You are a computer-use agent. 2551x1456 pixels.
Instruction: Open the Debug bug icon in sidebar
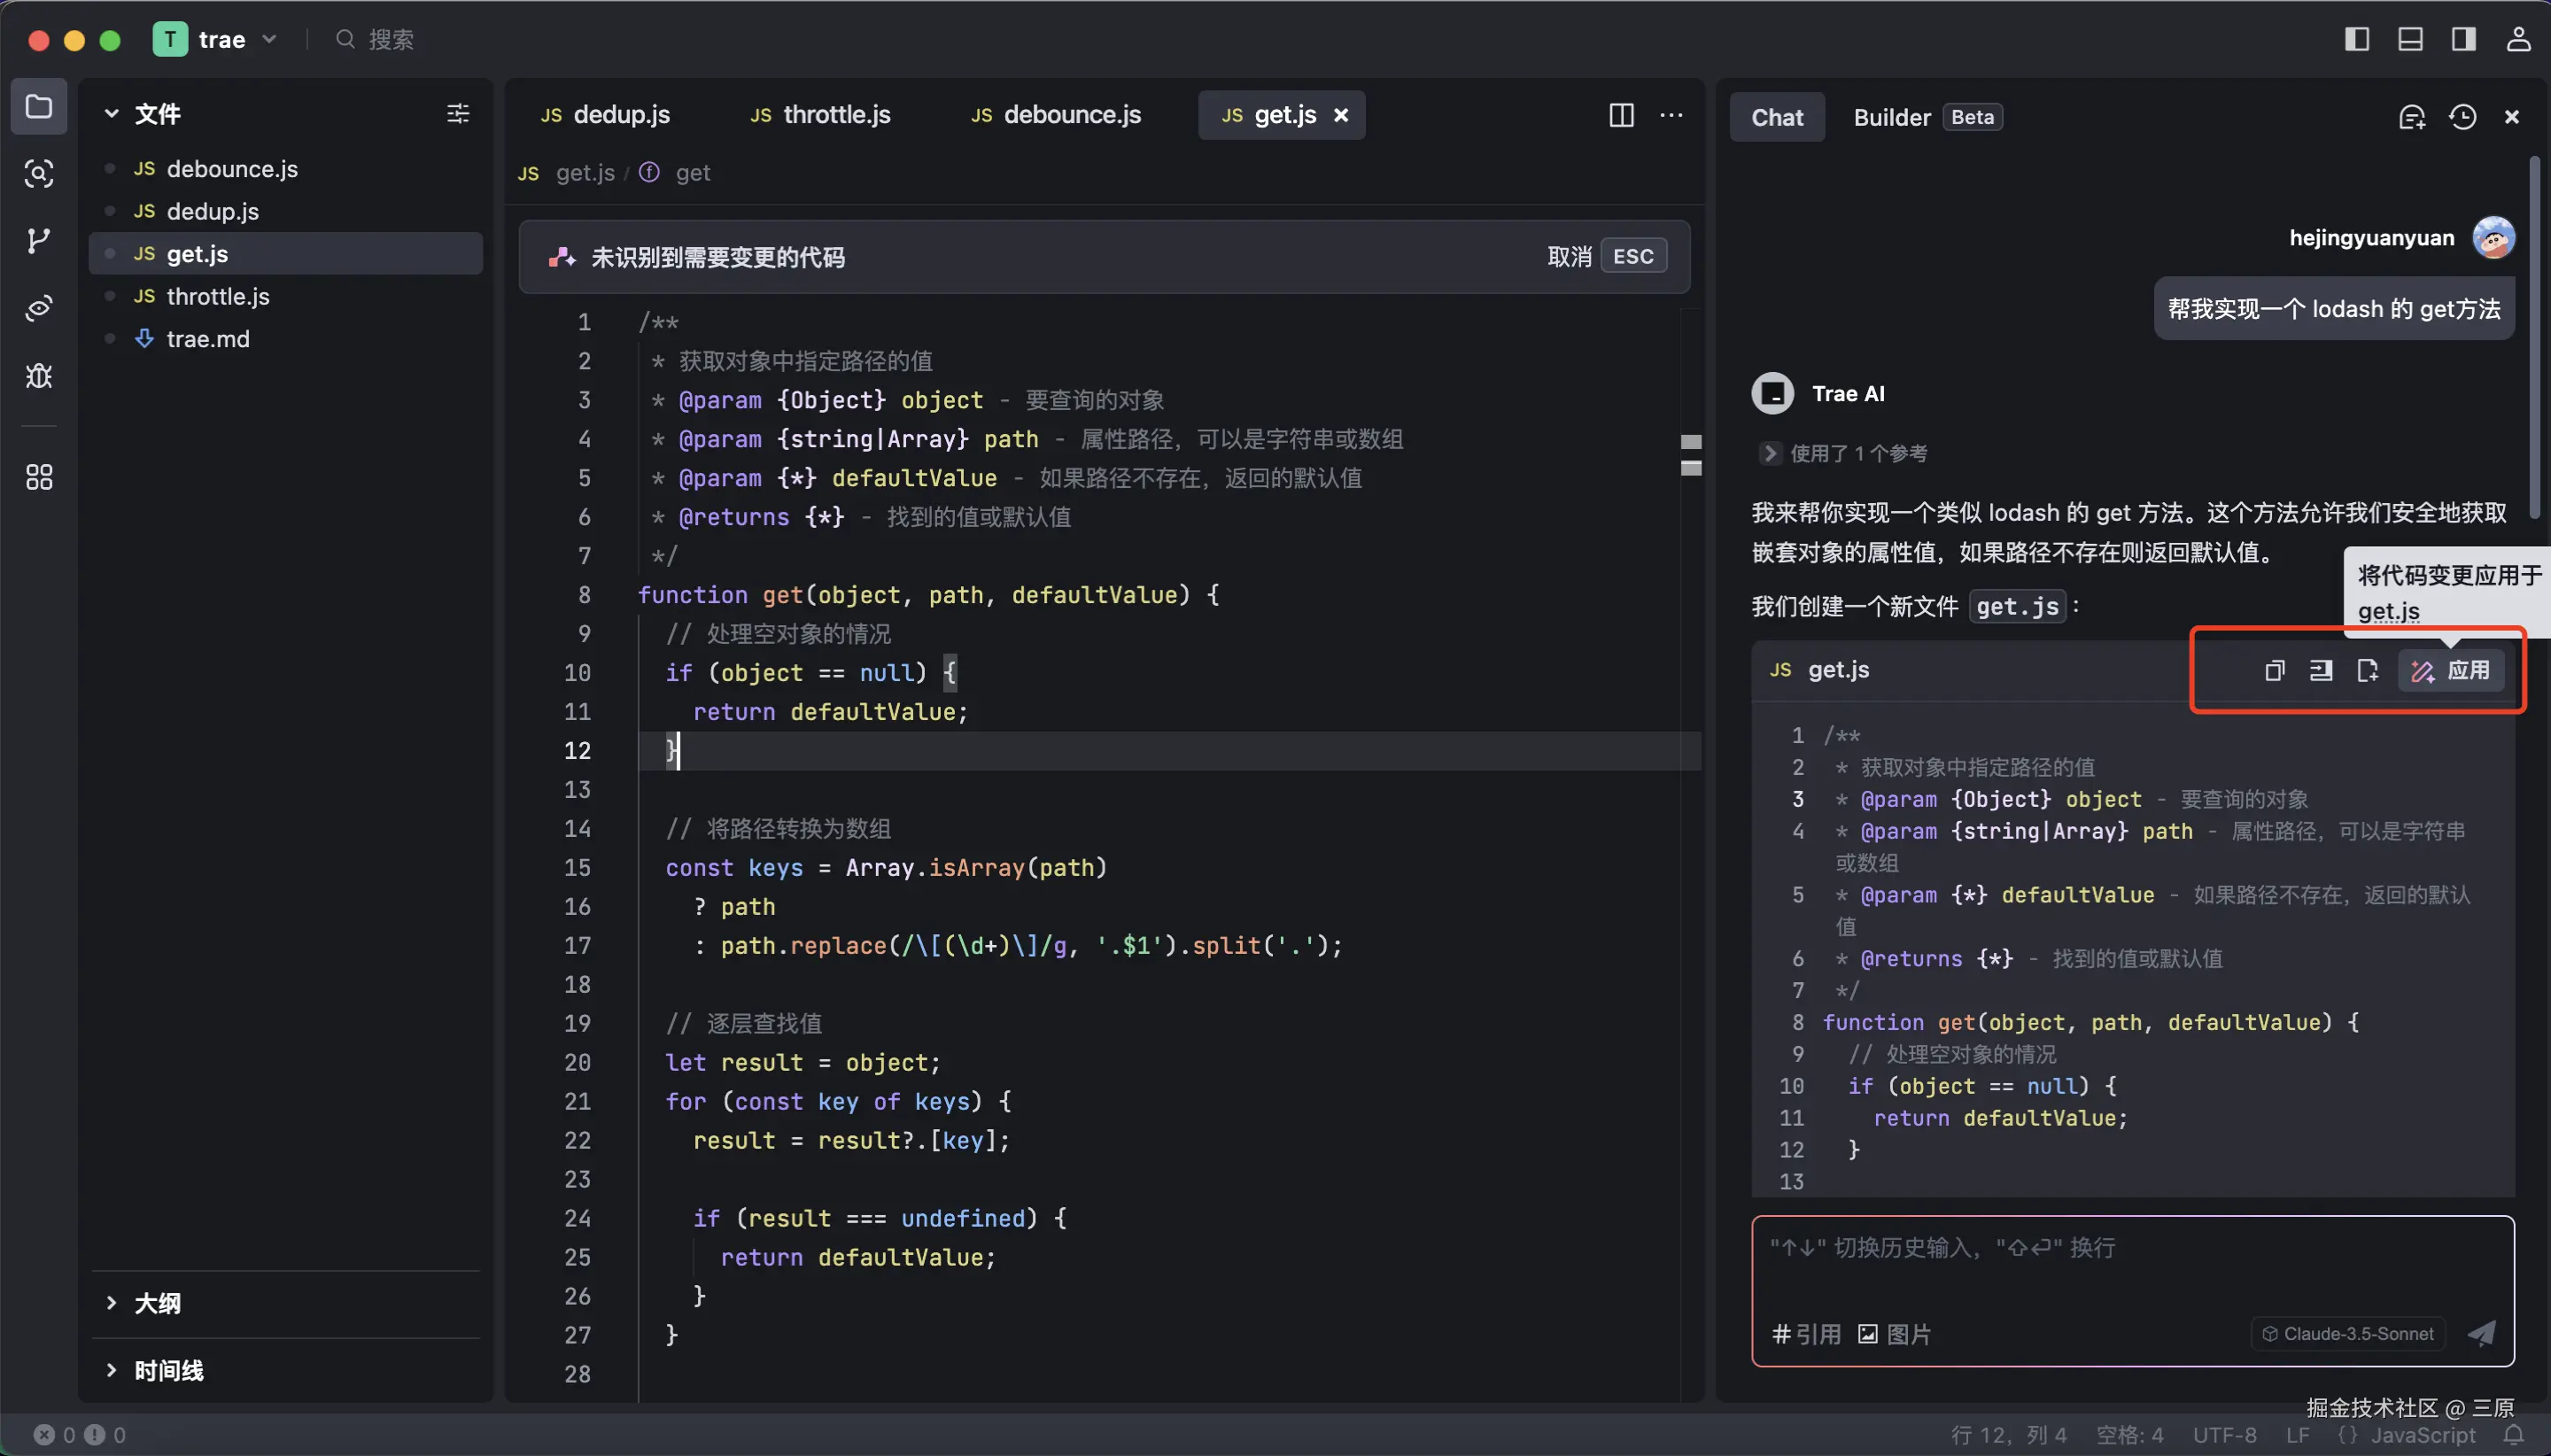(x=38, y=376)
